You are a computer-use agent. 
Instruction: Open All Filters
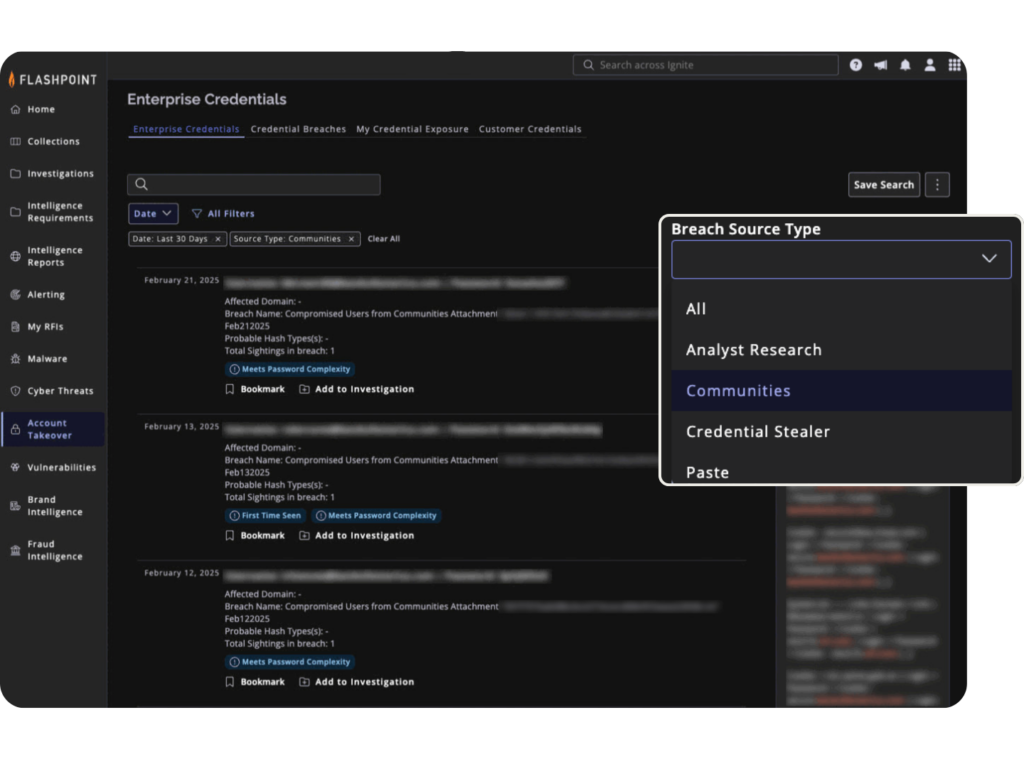click(x=223, y=214)
